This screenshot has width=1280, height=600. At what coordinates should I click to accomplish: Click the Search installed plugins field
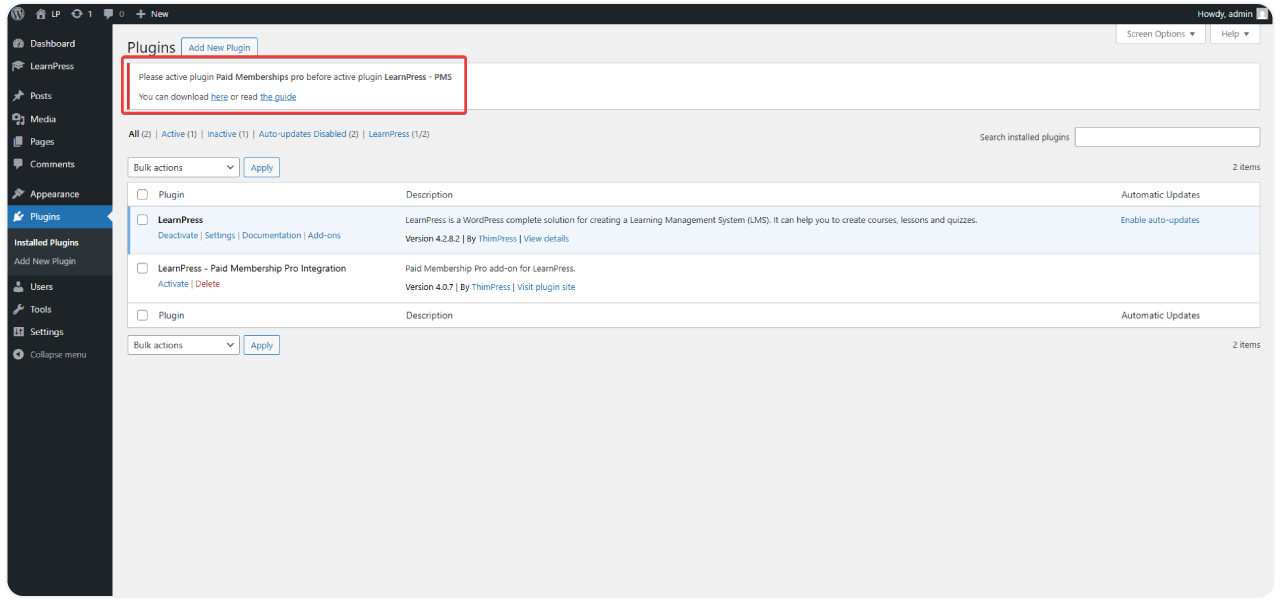pos(1167,137)
